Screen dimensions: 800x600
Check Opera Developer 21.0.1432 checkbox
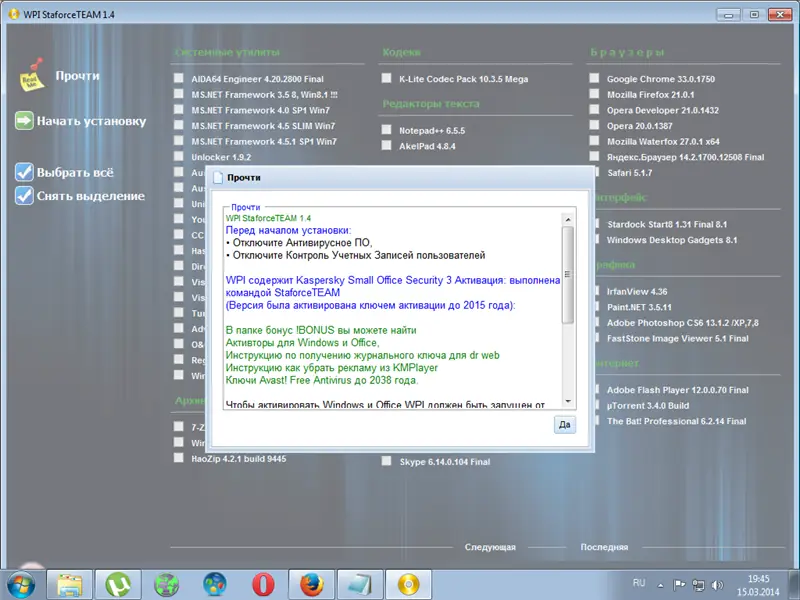[594, 109]
